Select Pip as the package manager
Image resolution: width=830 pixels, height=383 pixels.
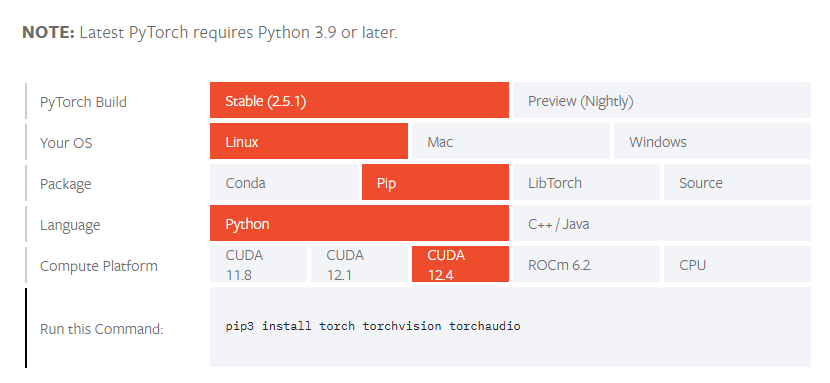point(435,182)
